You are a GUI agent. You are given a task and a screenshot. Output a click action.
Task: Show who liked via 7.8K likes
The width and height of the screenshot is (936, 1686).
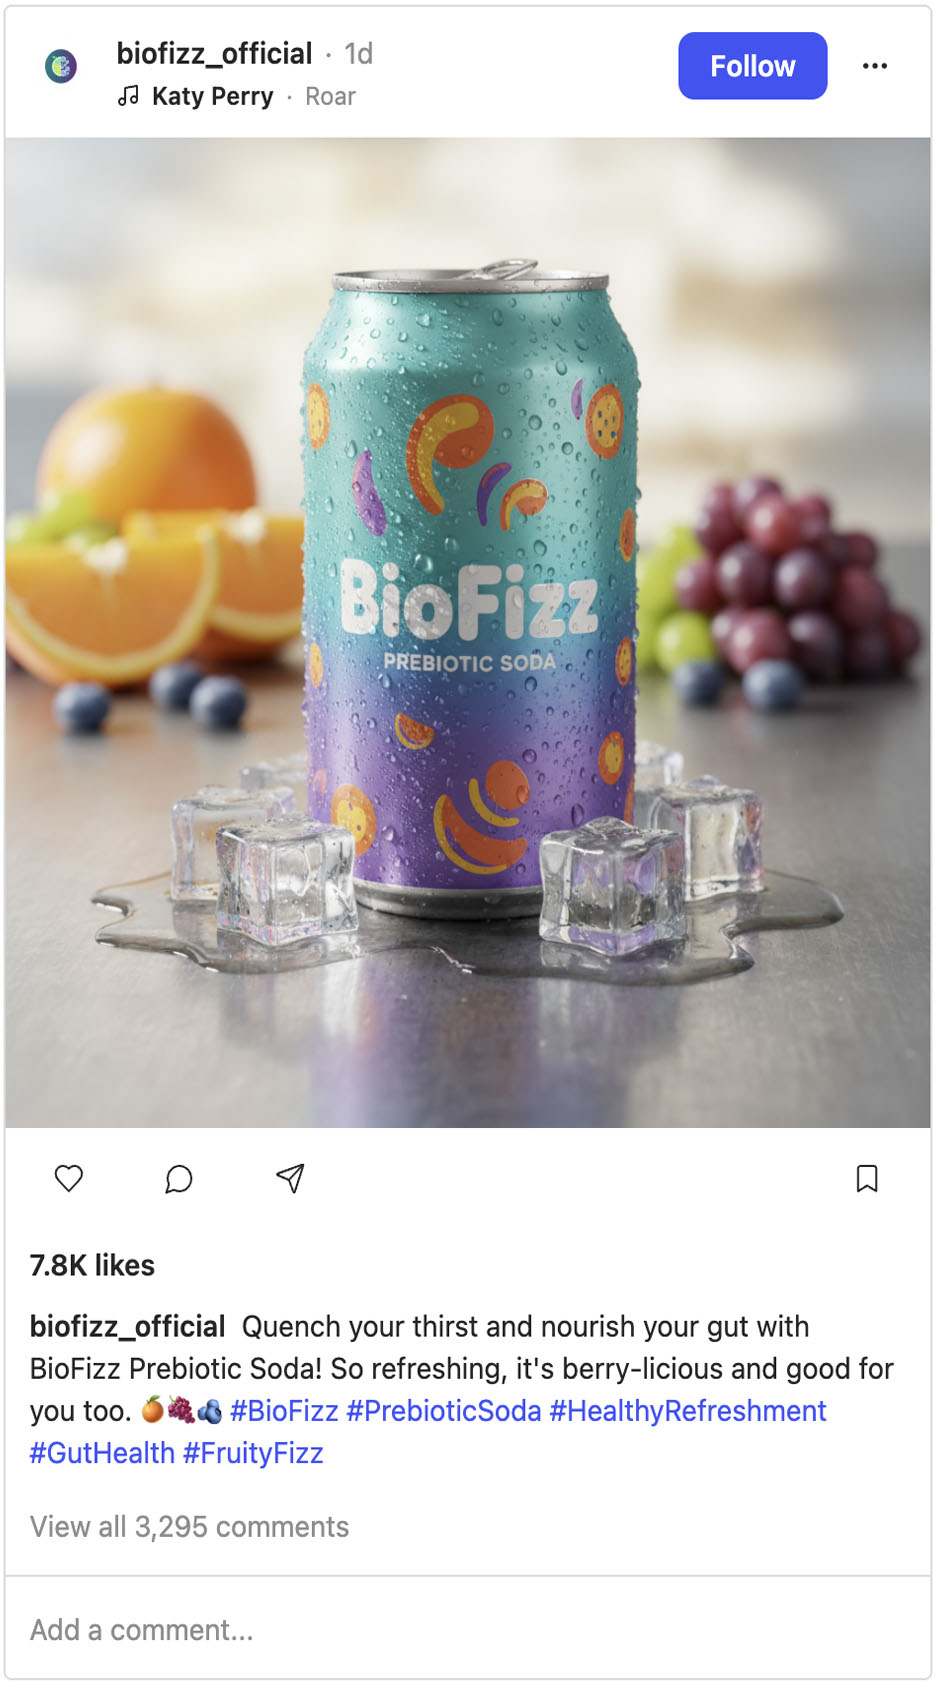tap(92, 1265)
